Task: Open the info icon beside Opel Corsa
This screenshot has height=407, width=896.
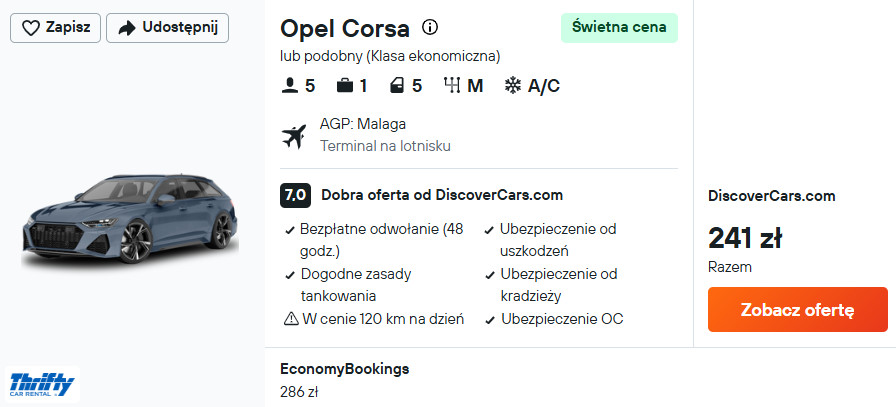Action: pos(430,27)
